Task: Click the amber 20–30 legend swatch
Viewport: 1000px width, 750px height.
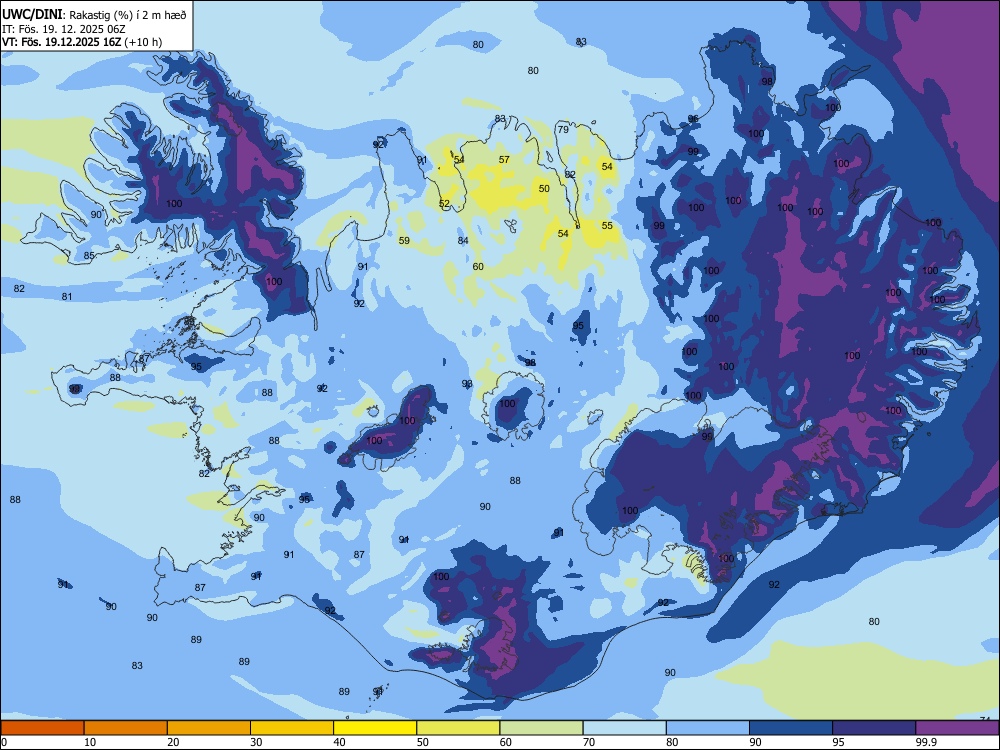Action: pos(209,728)
